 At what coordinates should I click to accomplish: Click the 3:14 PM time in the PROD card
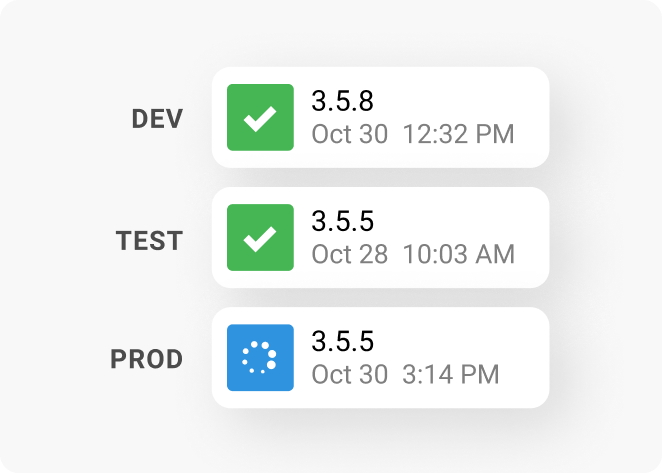[451, 375]
